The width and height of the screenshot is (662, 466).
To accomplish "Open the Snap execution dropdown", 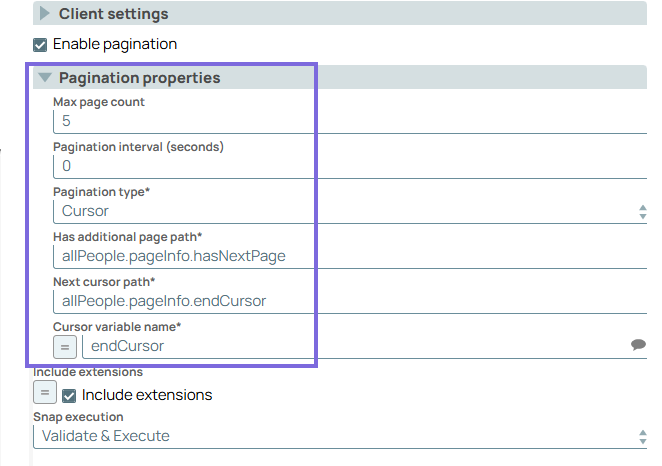I will click(x=330, y=436).
